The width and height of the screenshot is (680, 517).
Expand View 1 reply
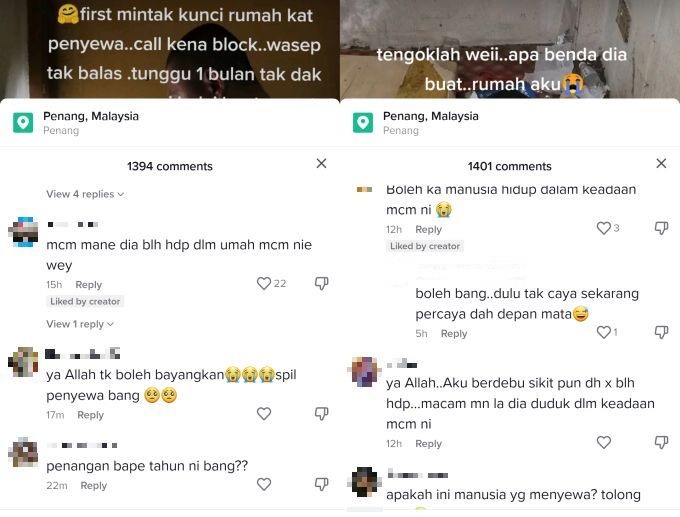click(80, 324)
